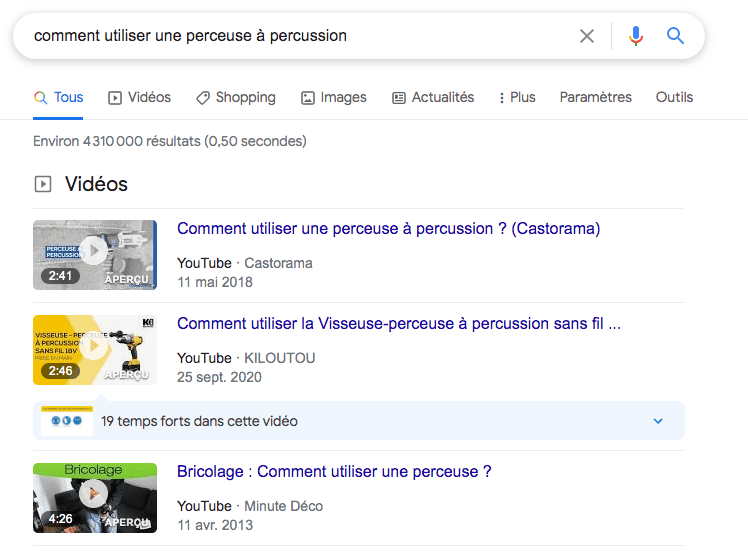The height and width of the screenshot is (555, 748).
Task: Start voice search with microphone icon
Action: point(635,36)
